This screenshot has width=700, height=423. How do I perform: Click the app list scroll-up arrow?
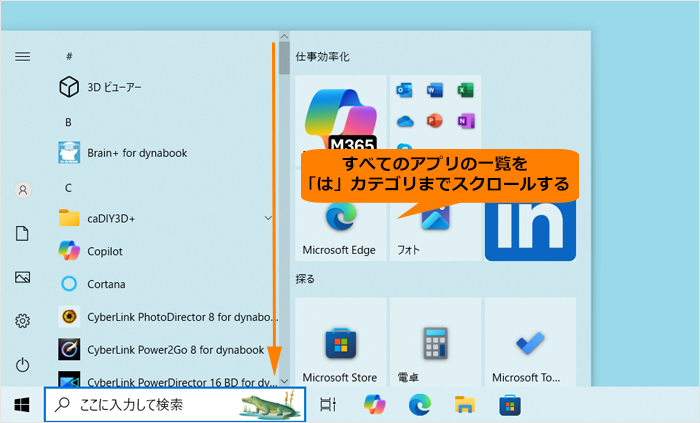click(x=284, y=36)
